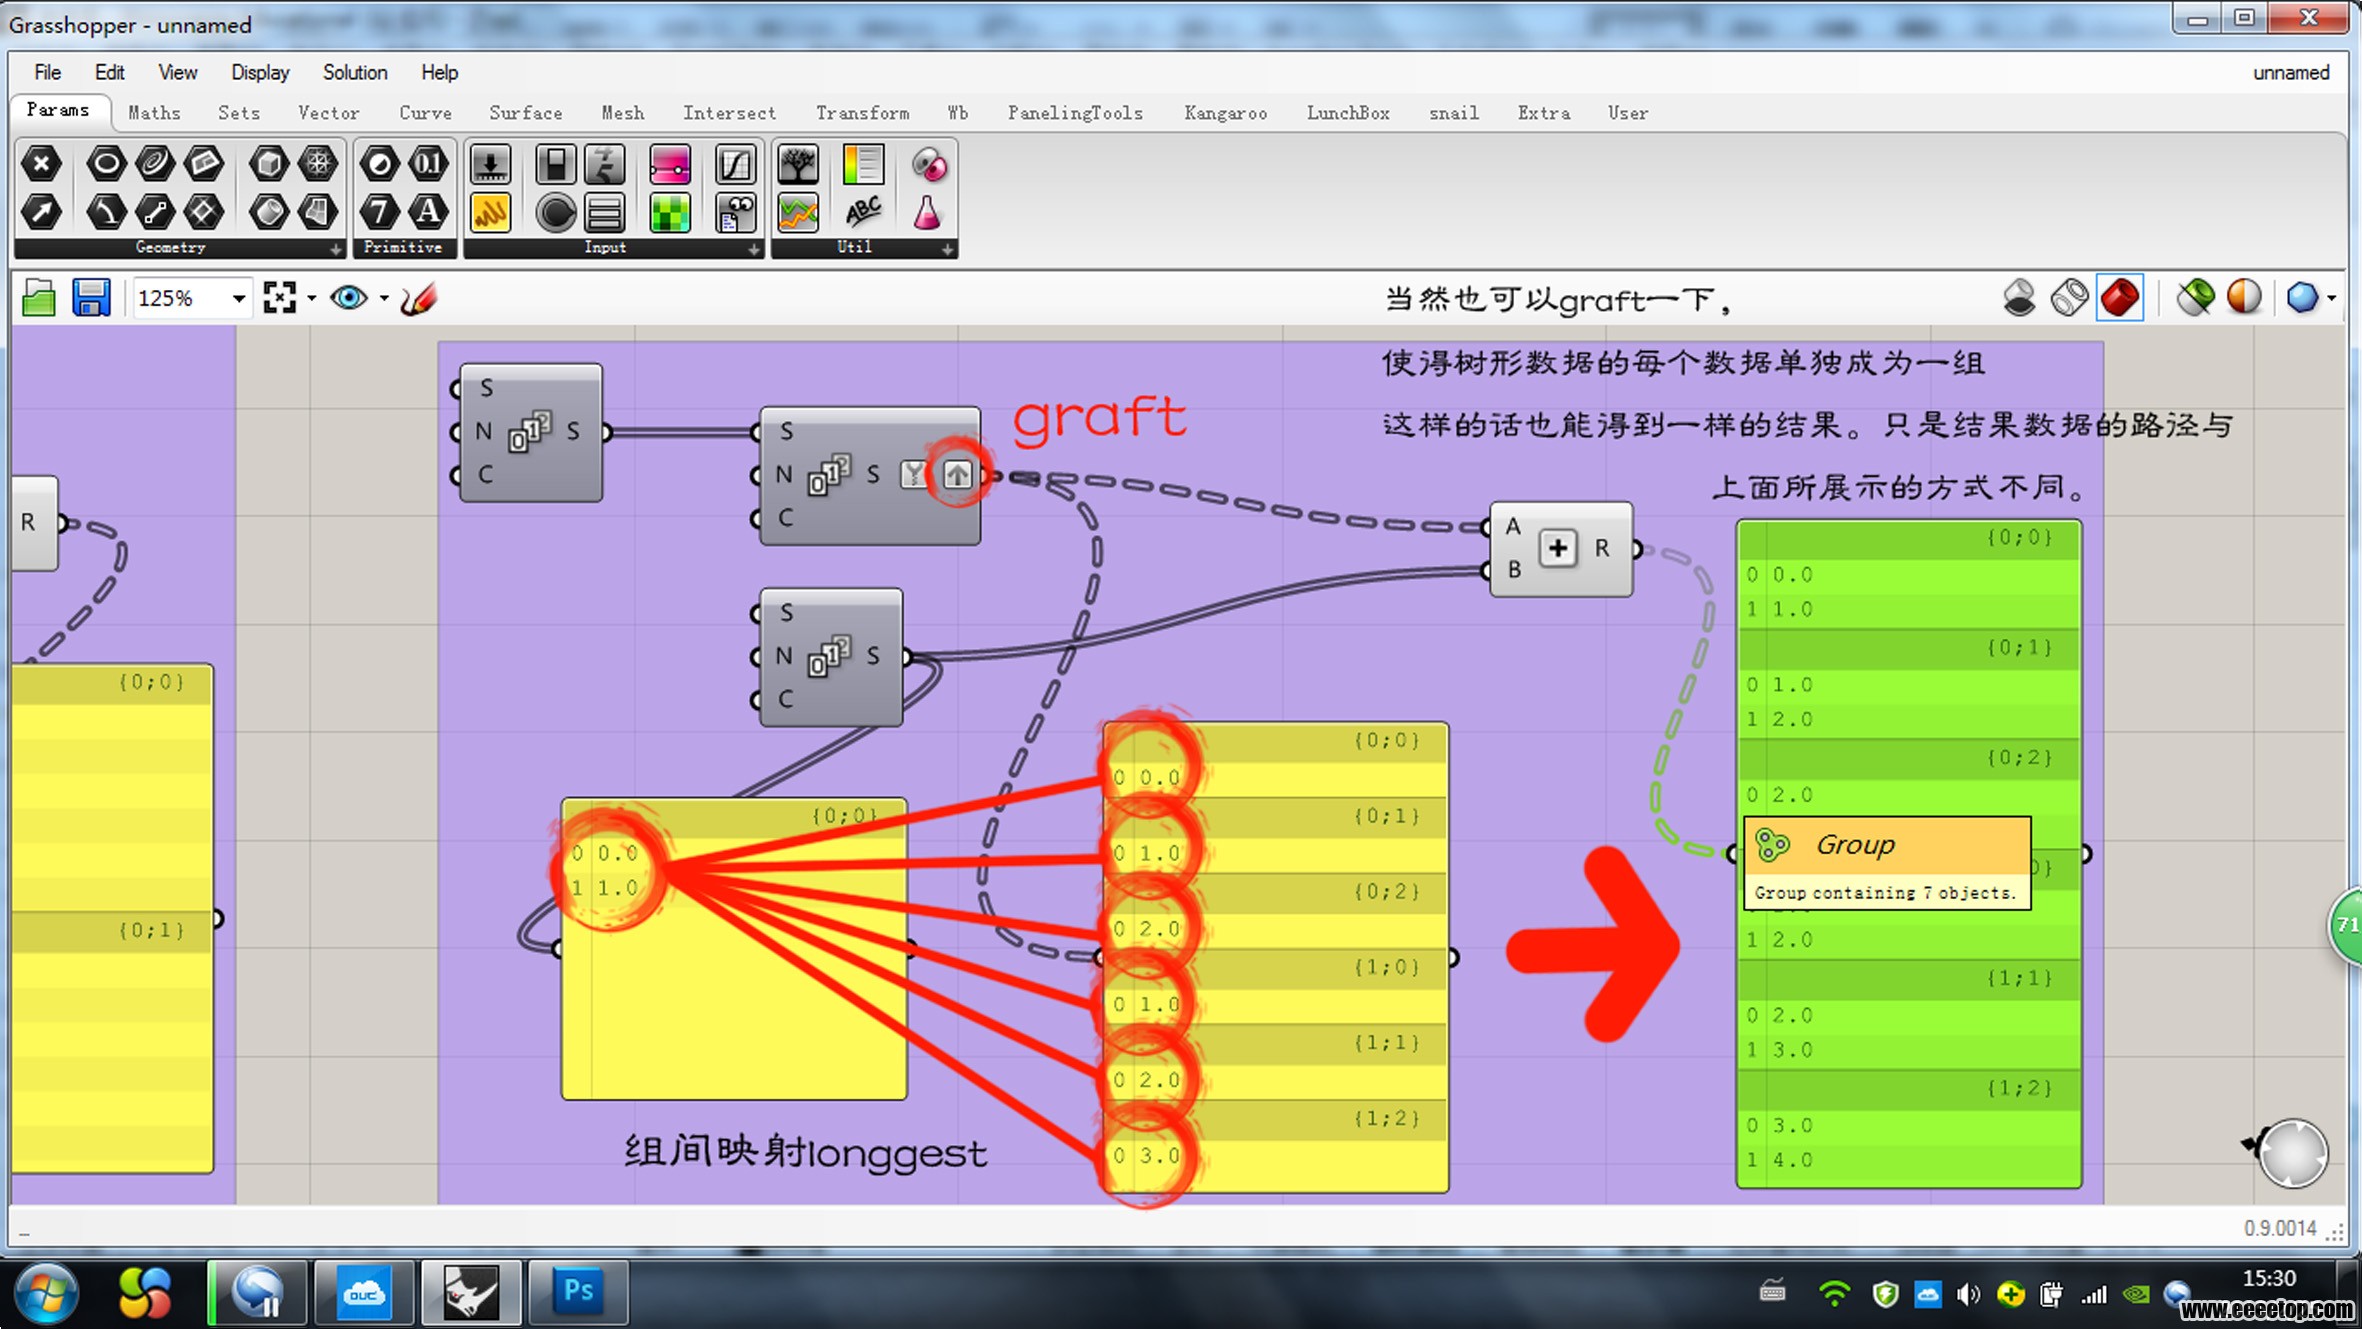Screen dimensions: 2362x1329
Task: Choose the Legend icon in Util
Action: pyautogui.click(x=862, y=165)
